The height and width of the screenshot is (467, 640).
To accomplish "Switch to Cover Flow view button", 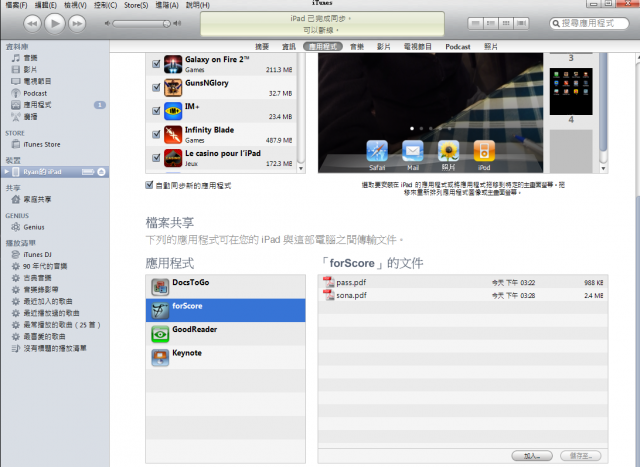I will point(521,23).
